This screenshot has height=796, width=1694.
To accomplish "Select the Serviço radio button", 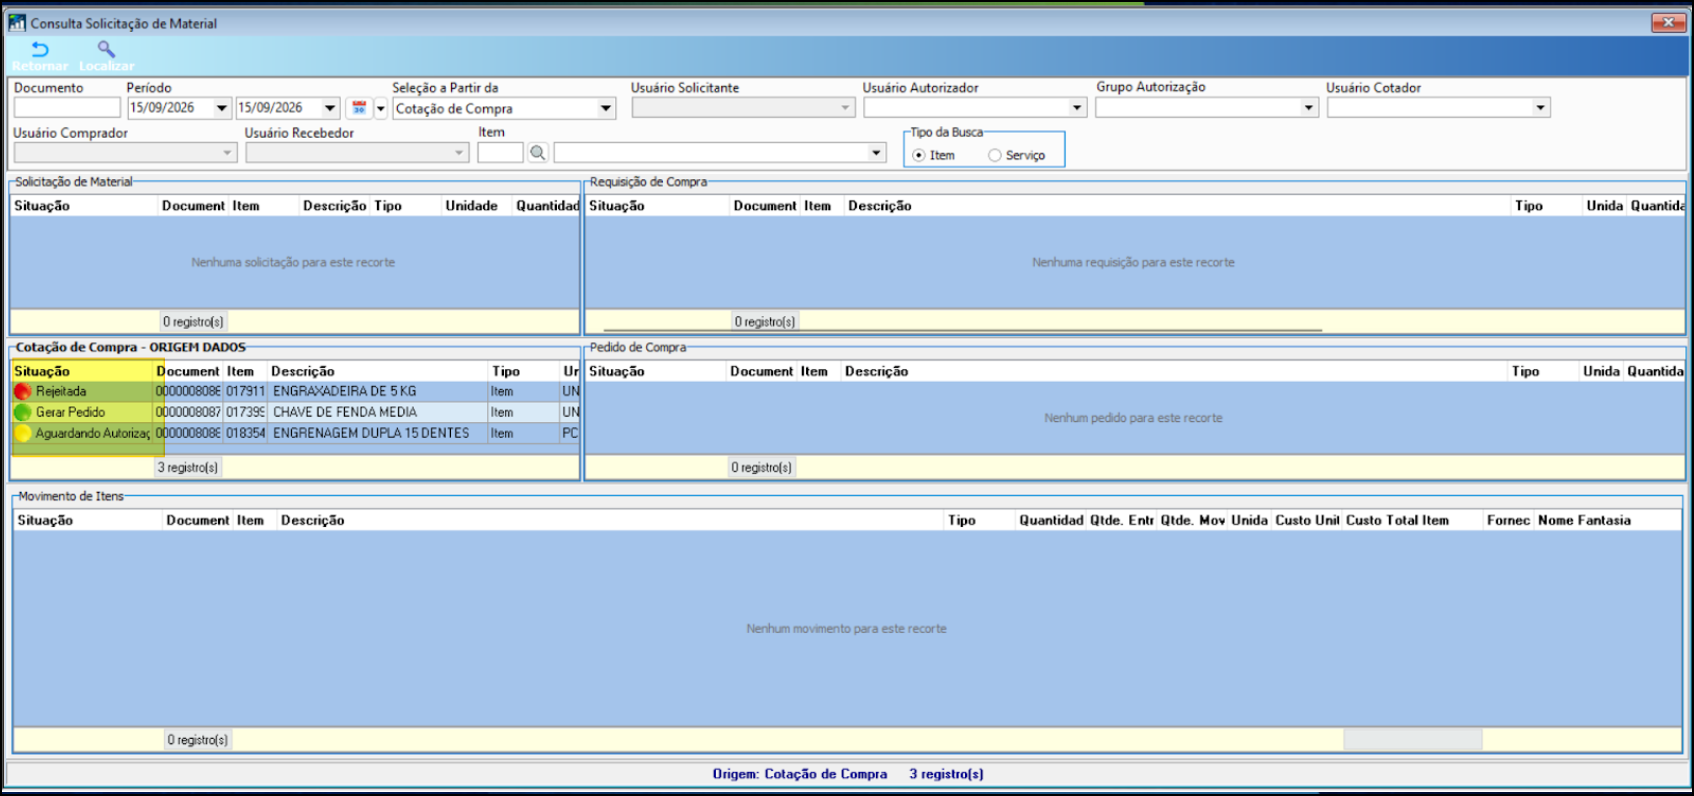I will pos(994,155).
